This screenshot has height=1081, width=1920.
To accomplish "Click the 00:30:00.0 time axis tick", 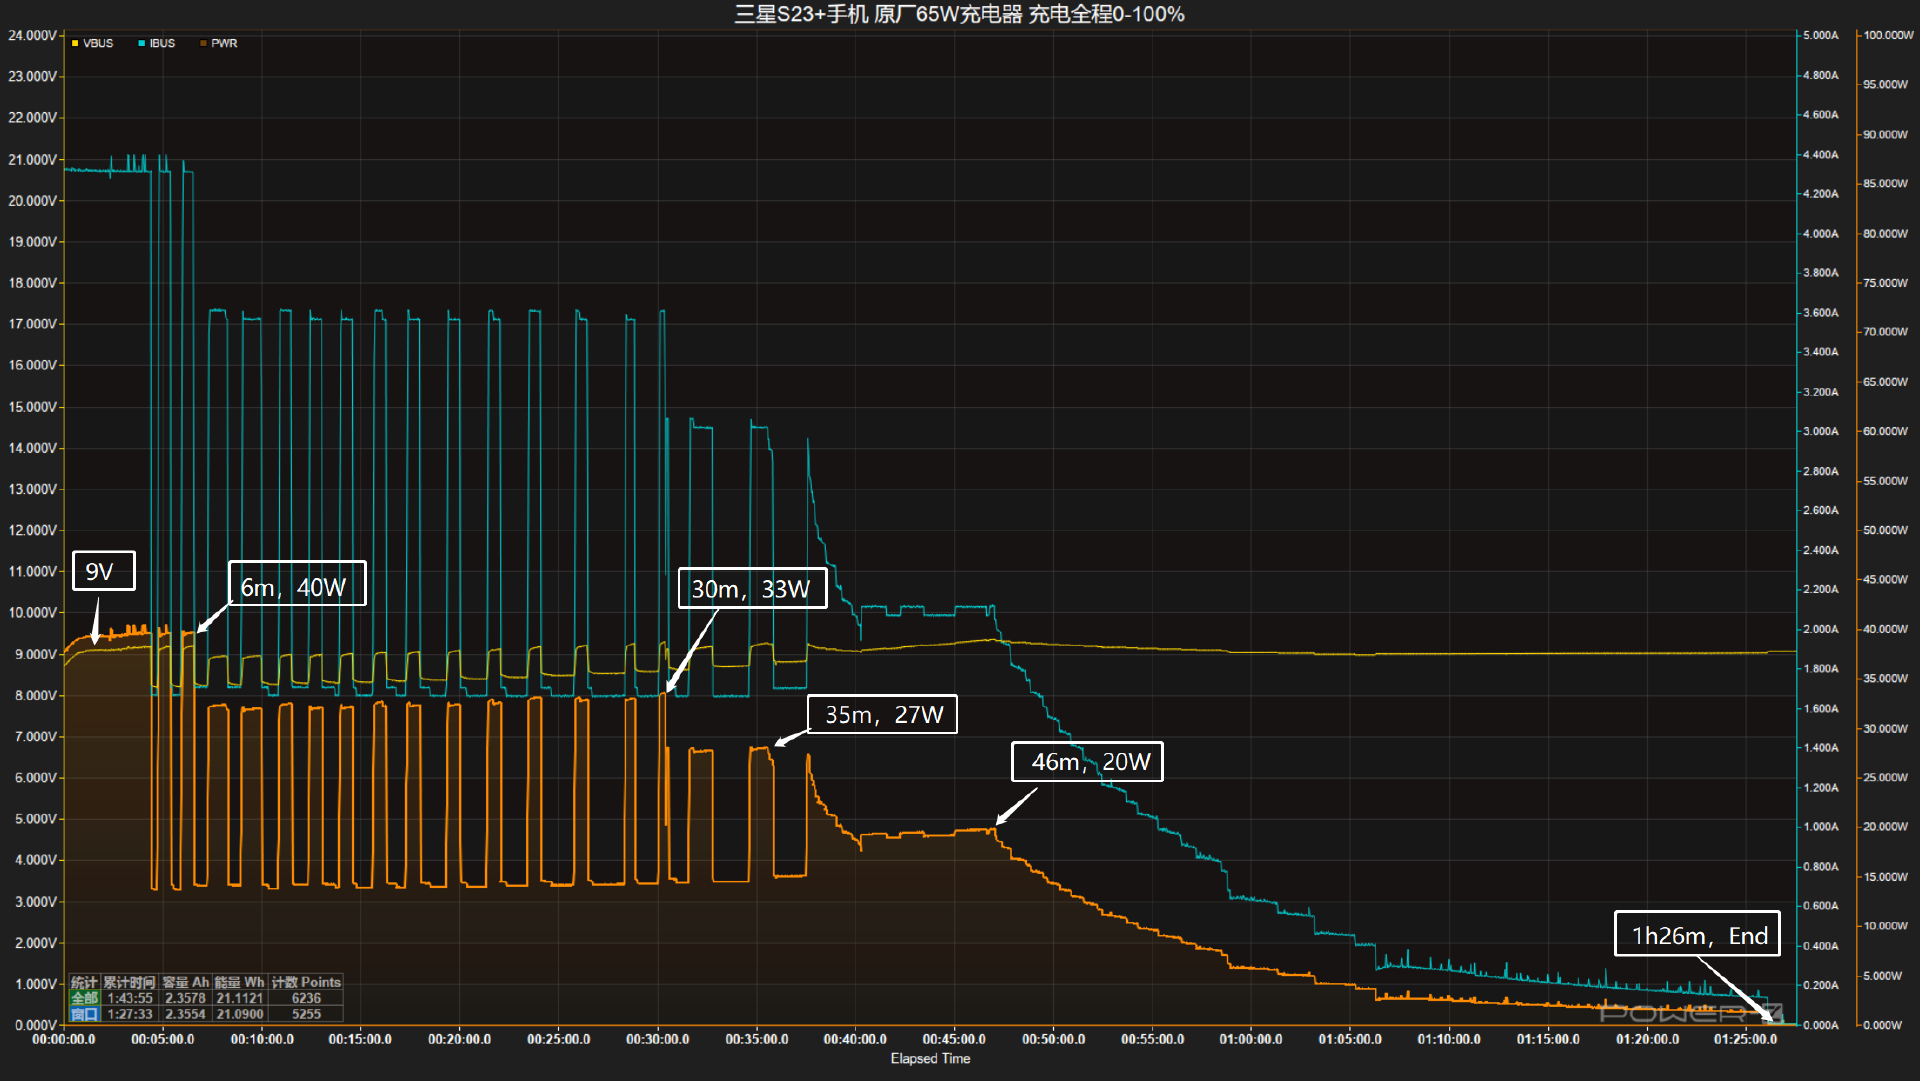I will click(657, 1039).
